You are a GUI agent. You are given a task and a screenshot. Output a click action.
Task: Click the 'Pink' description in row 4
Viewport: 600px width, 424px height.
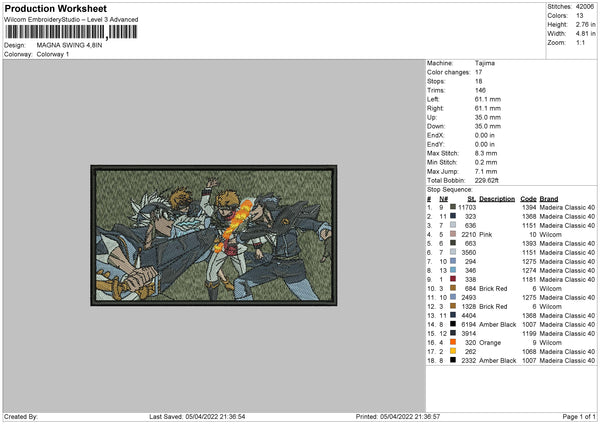[x=486, y=235]
